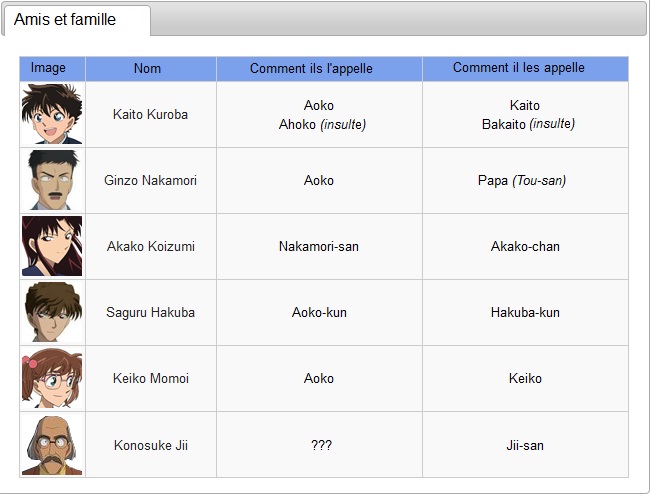Select the Saguru Hakuba name
The height and width of the screenshot is (500, 652).
150,312
